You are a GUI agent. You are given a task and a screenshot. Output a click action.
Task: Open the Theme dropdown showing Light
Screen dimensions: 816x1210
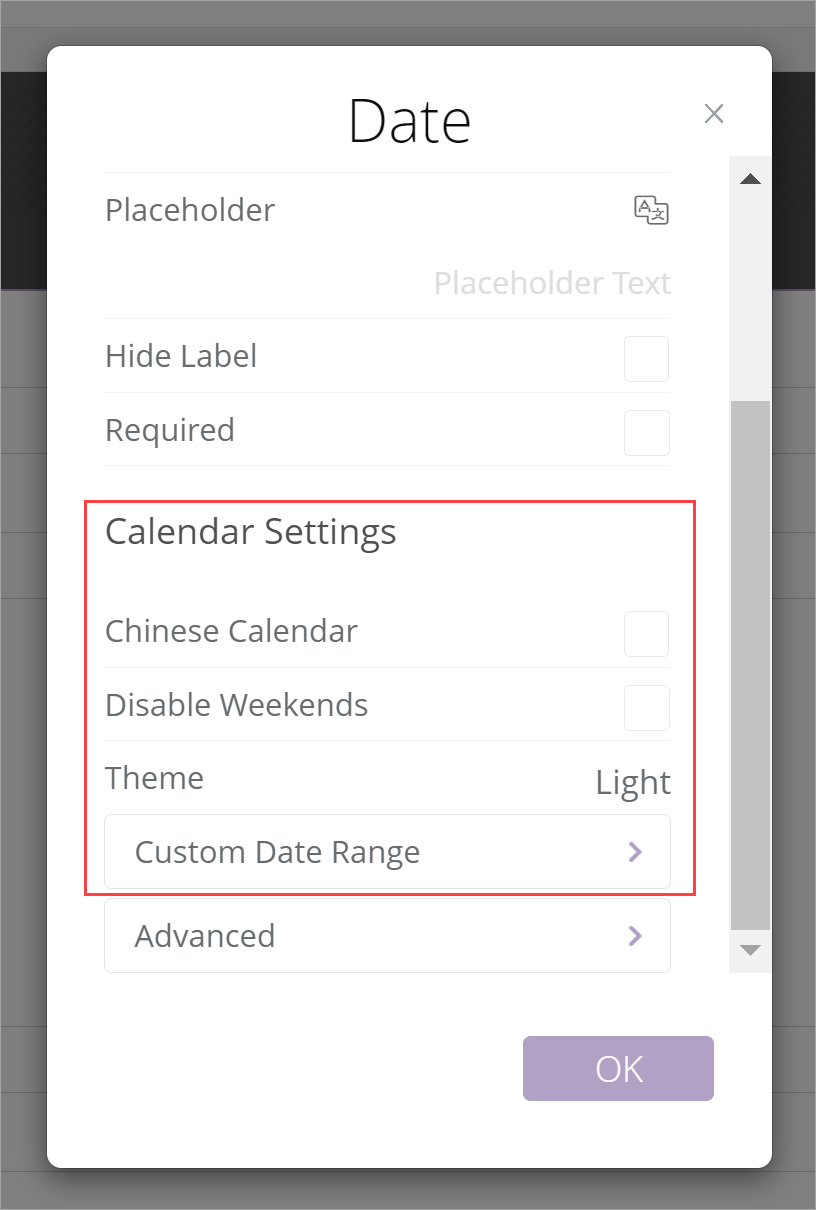point(632,782)
